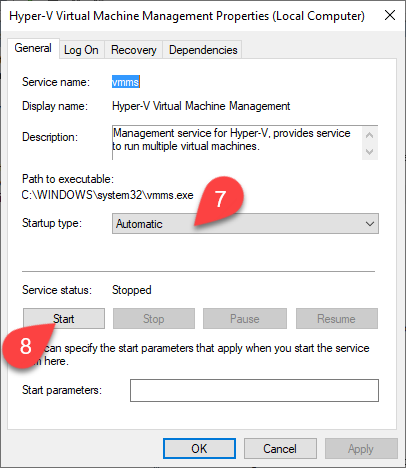
Task: Click the description scroll down arrow
Action: click(369, 152)
